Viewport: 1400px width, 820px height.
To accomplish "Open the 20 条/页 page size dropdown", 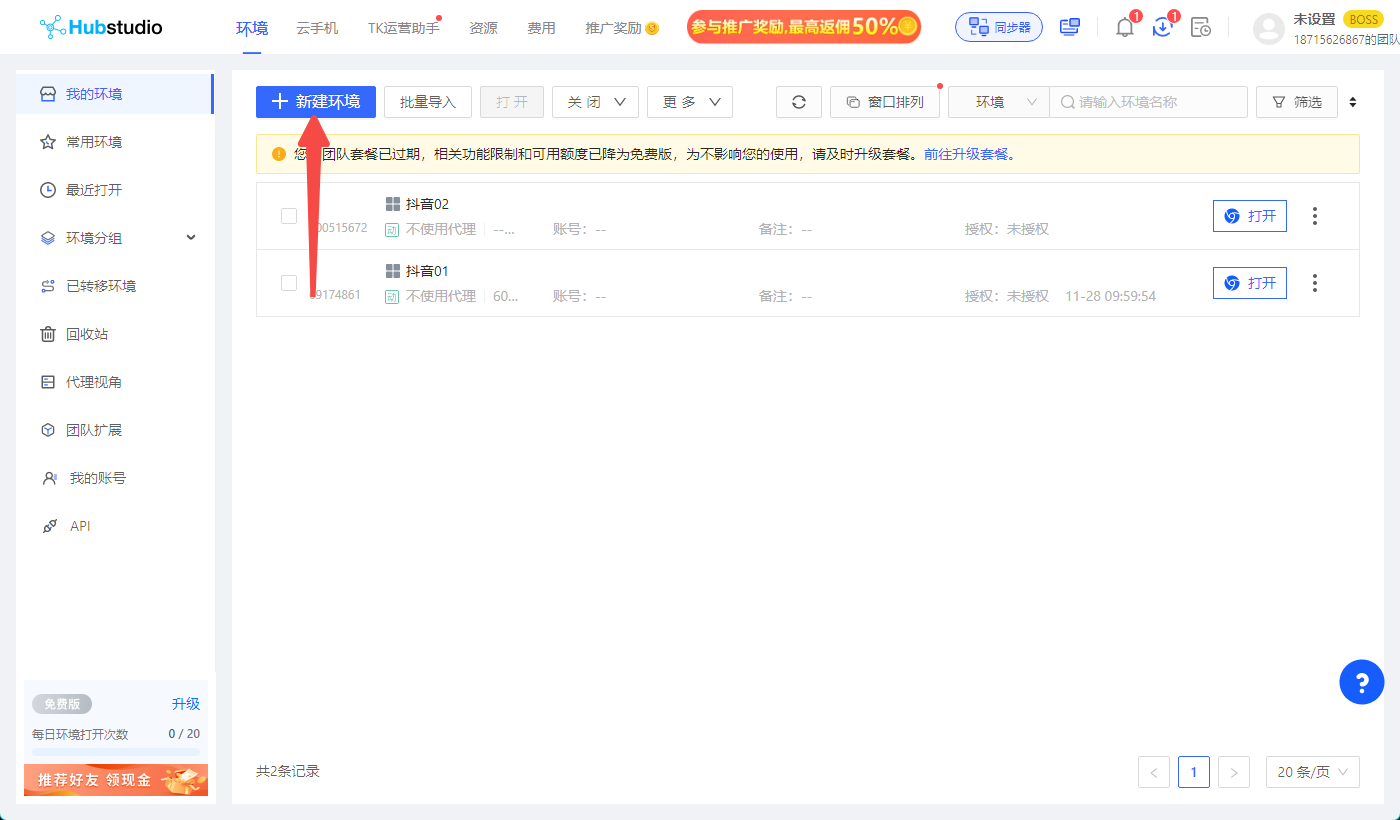I will pyautogui.click(x=1312, y=772).
